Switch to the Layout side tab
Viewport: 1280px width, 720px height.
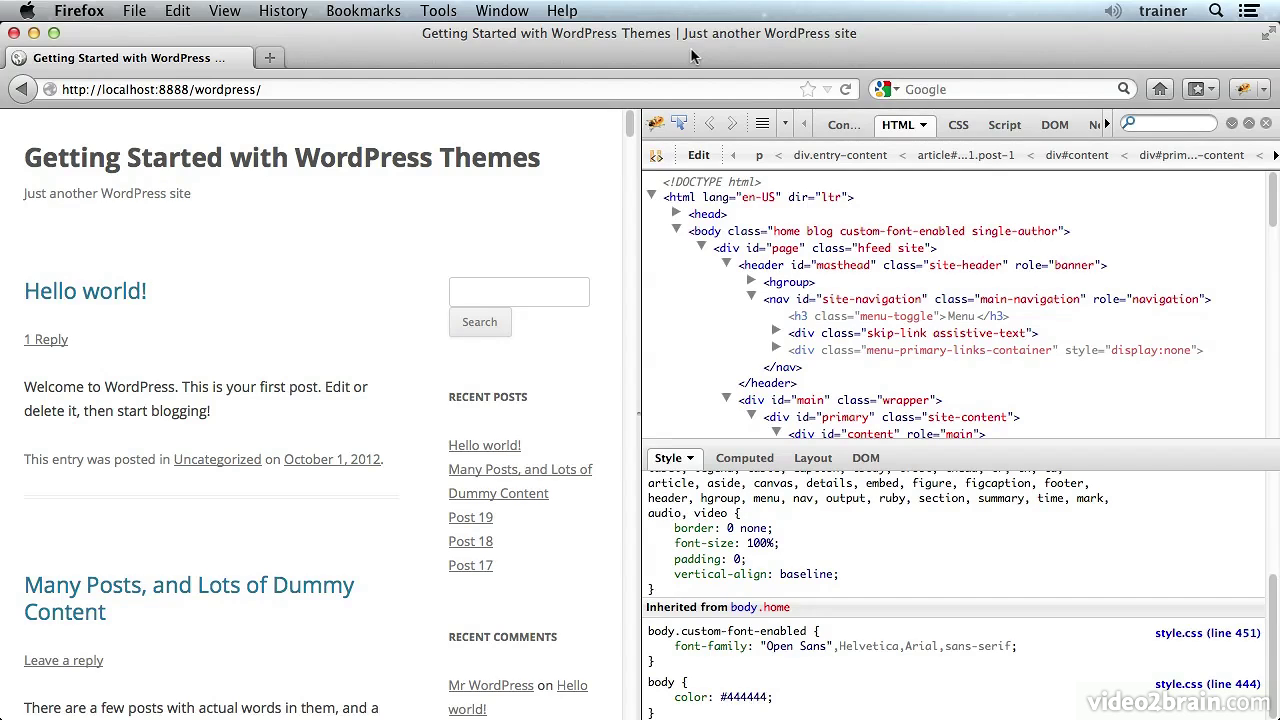coord(813,458)
